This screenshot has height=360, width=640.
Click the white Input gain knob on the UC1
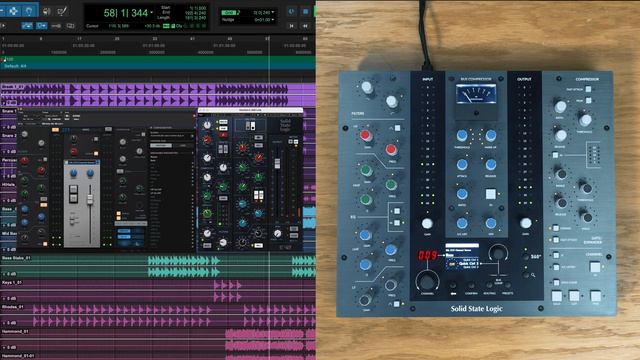click(x=427, y=223)
